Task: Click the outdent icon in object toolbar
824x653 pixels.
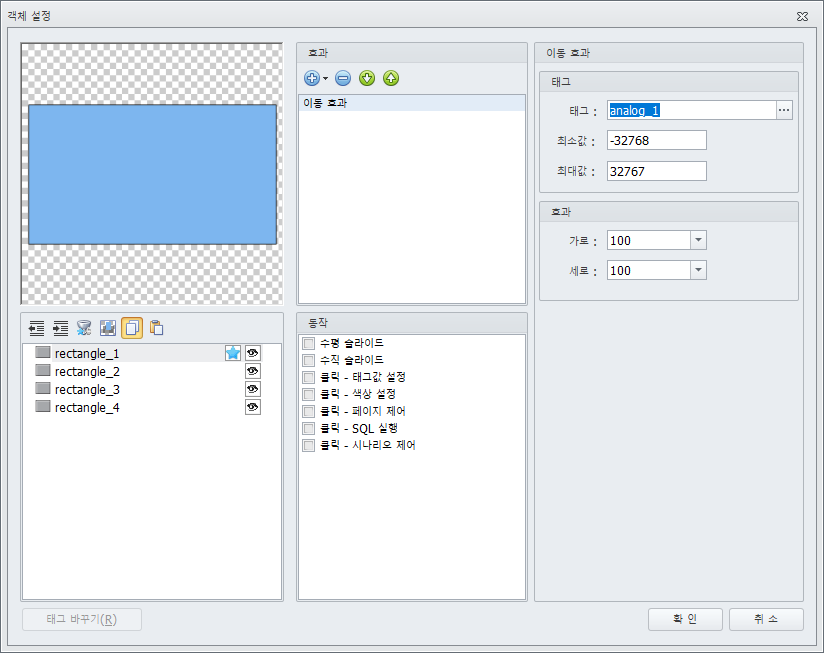Action: [x=36, y=328]
